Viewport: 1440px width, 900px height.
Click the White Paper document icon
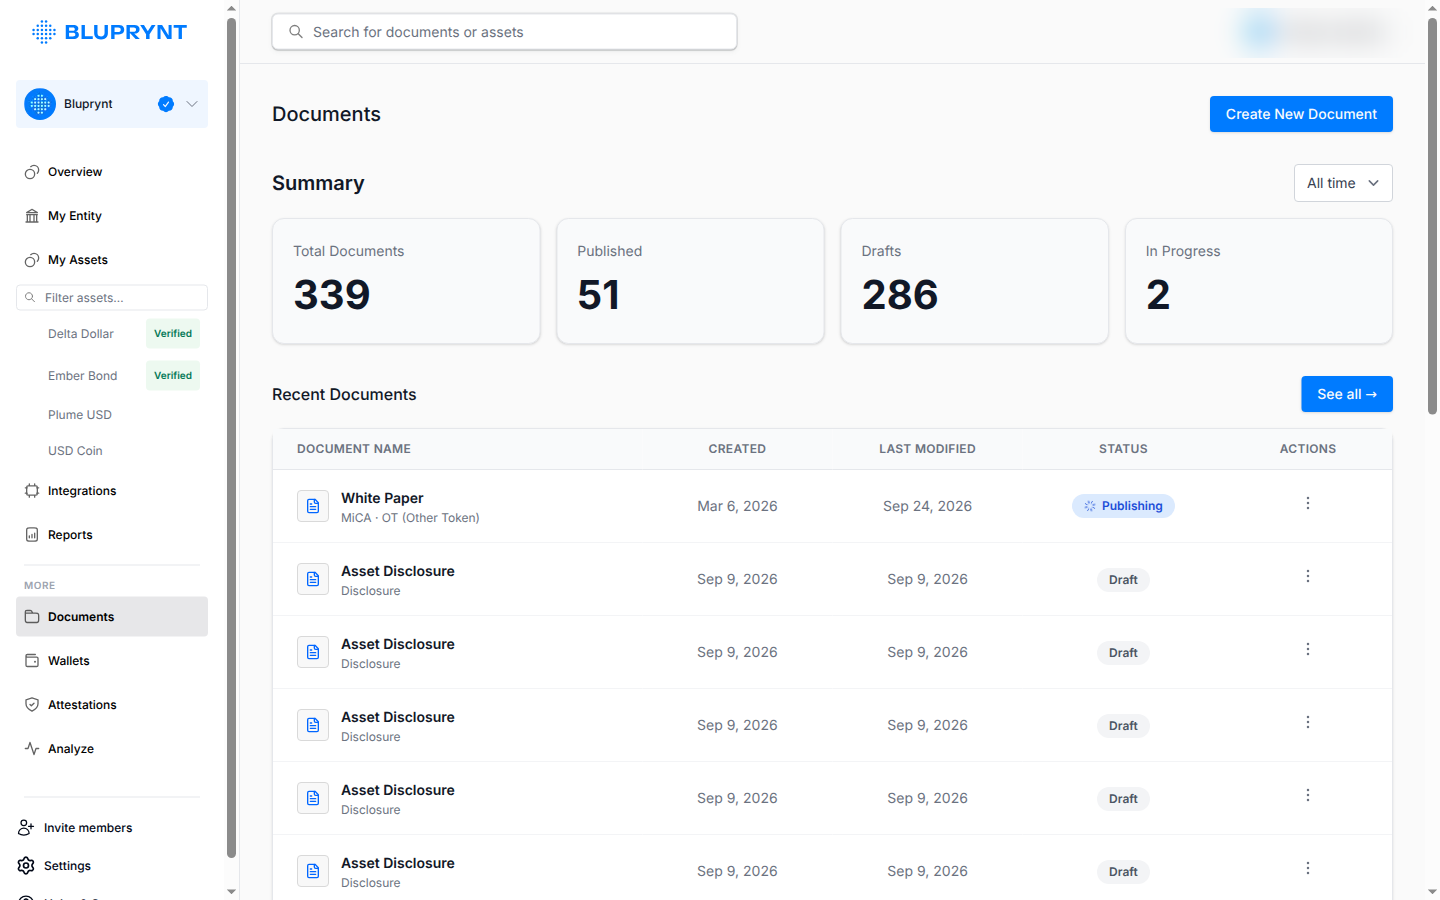tap(313, 506)
